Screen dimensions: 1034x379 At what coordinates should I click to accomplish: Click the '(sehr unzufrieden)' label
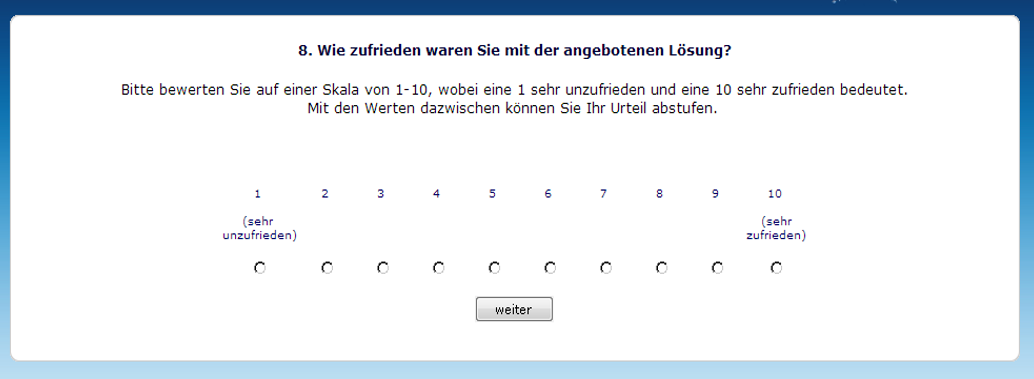(259, 229)
